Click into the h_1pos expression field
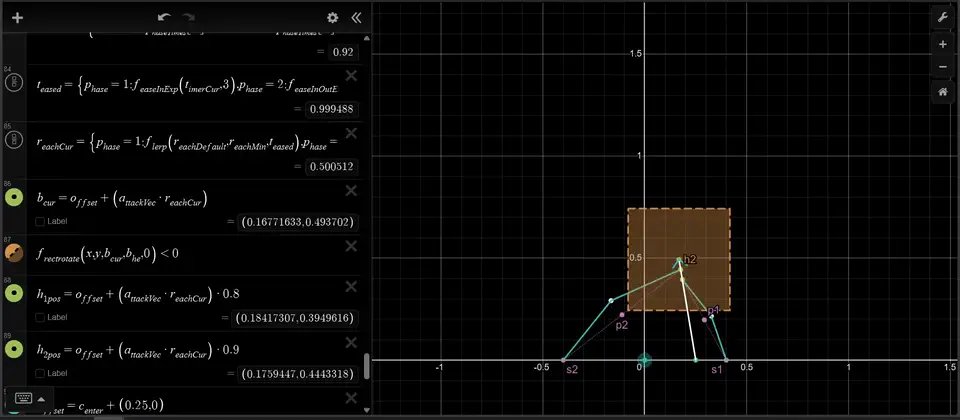This screenshot has width=960, height=420. click(x=138, y=294)
